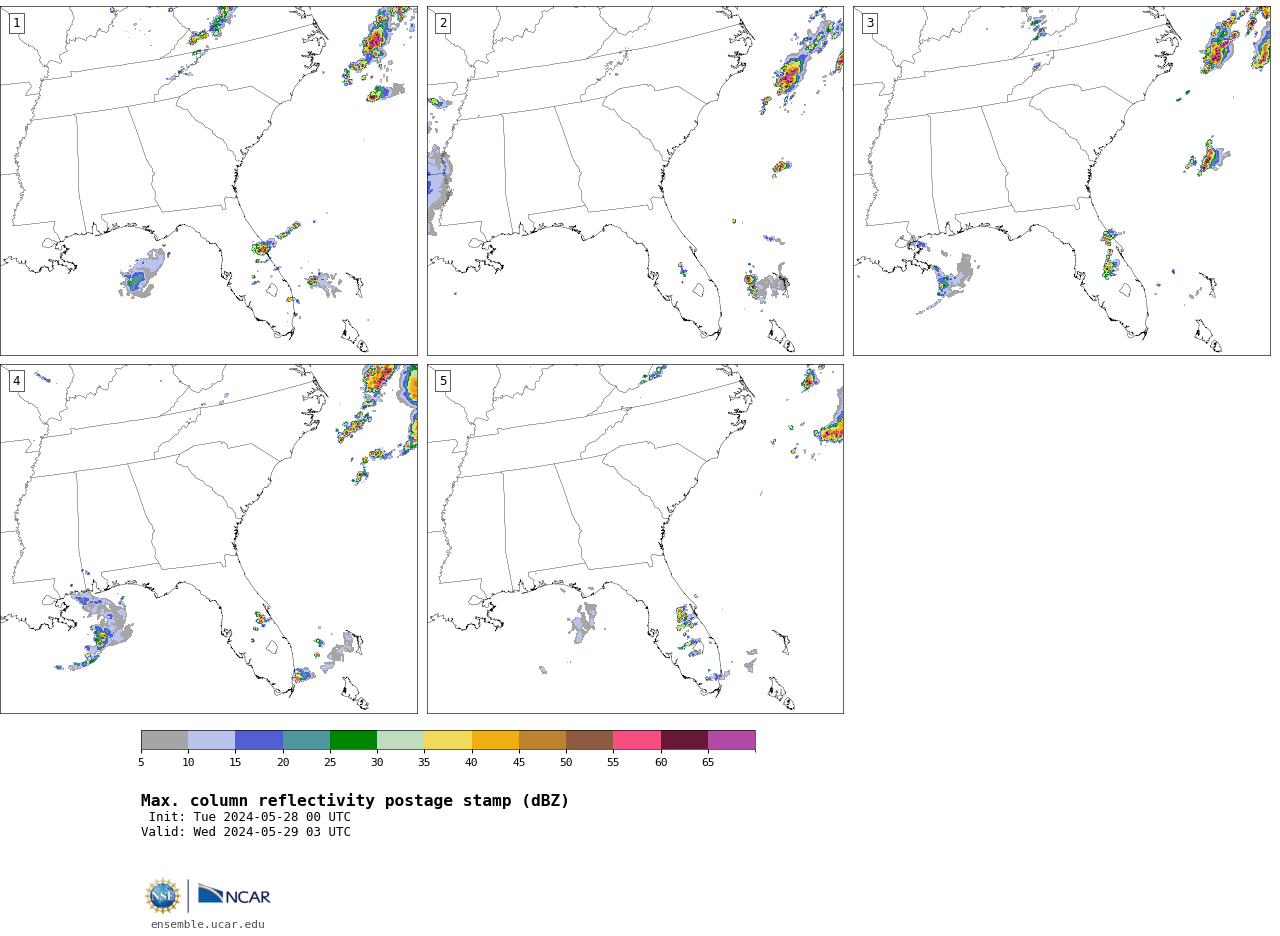Click the 'Init: Tue 2024-05-28 00 UTC' text

[x=250, y=817]
